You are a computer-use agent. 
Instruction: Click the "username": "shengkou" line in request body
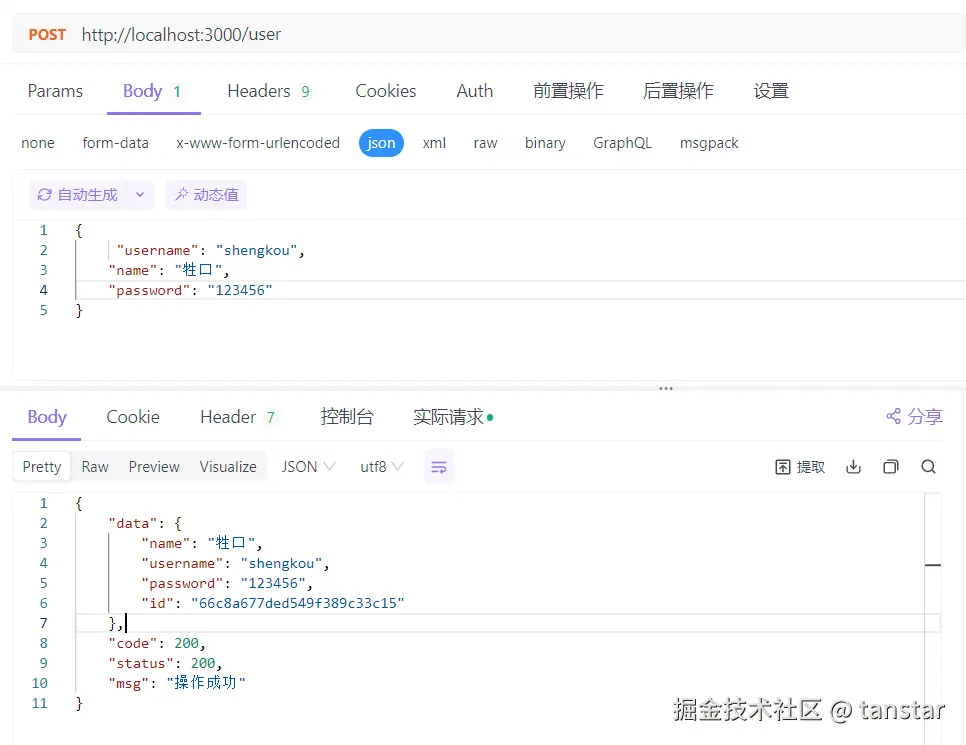211,250
